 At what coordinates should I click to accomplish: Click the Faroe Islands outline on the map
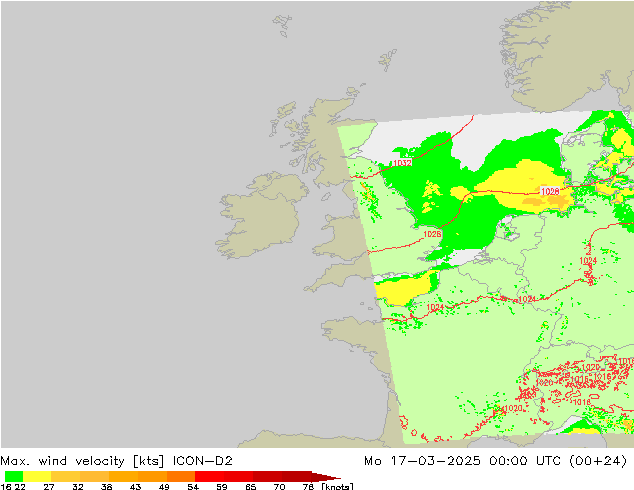point(283,25)
